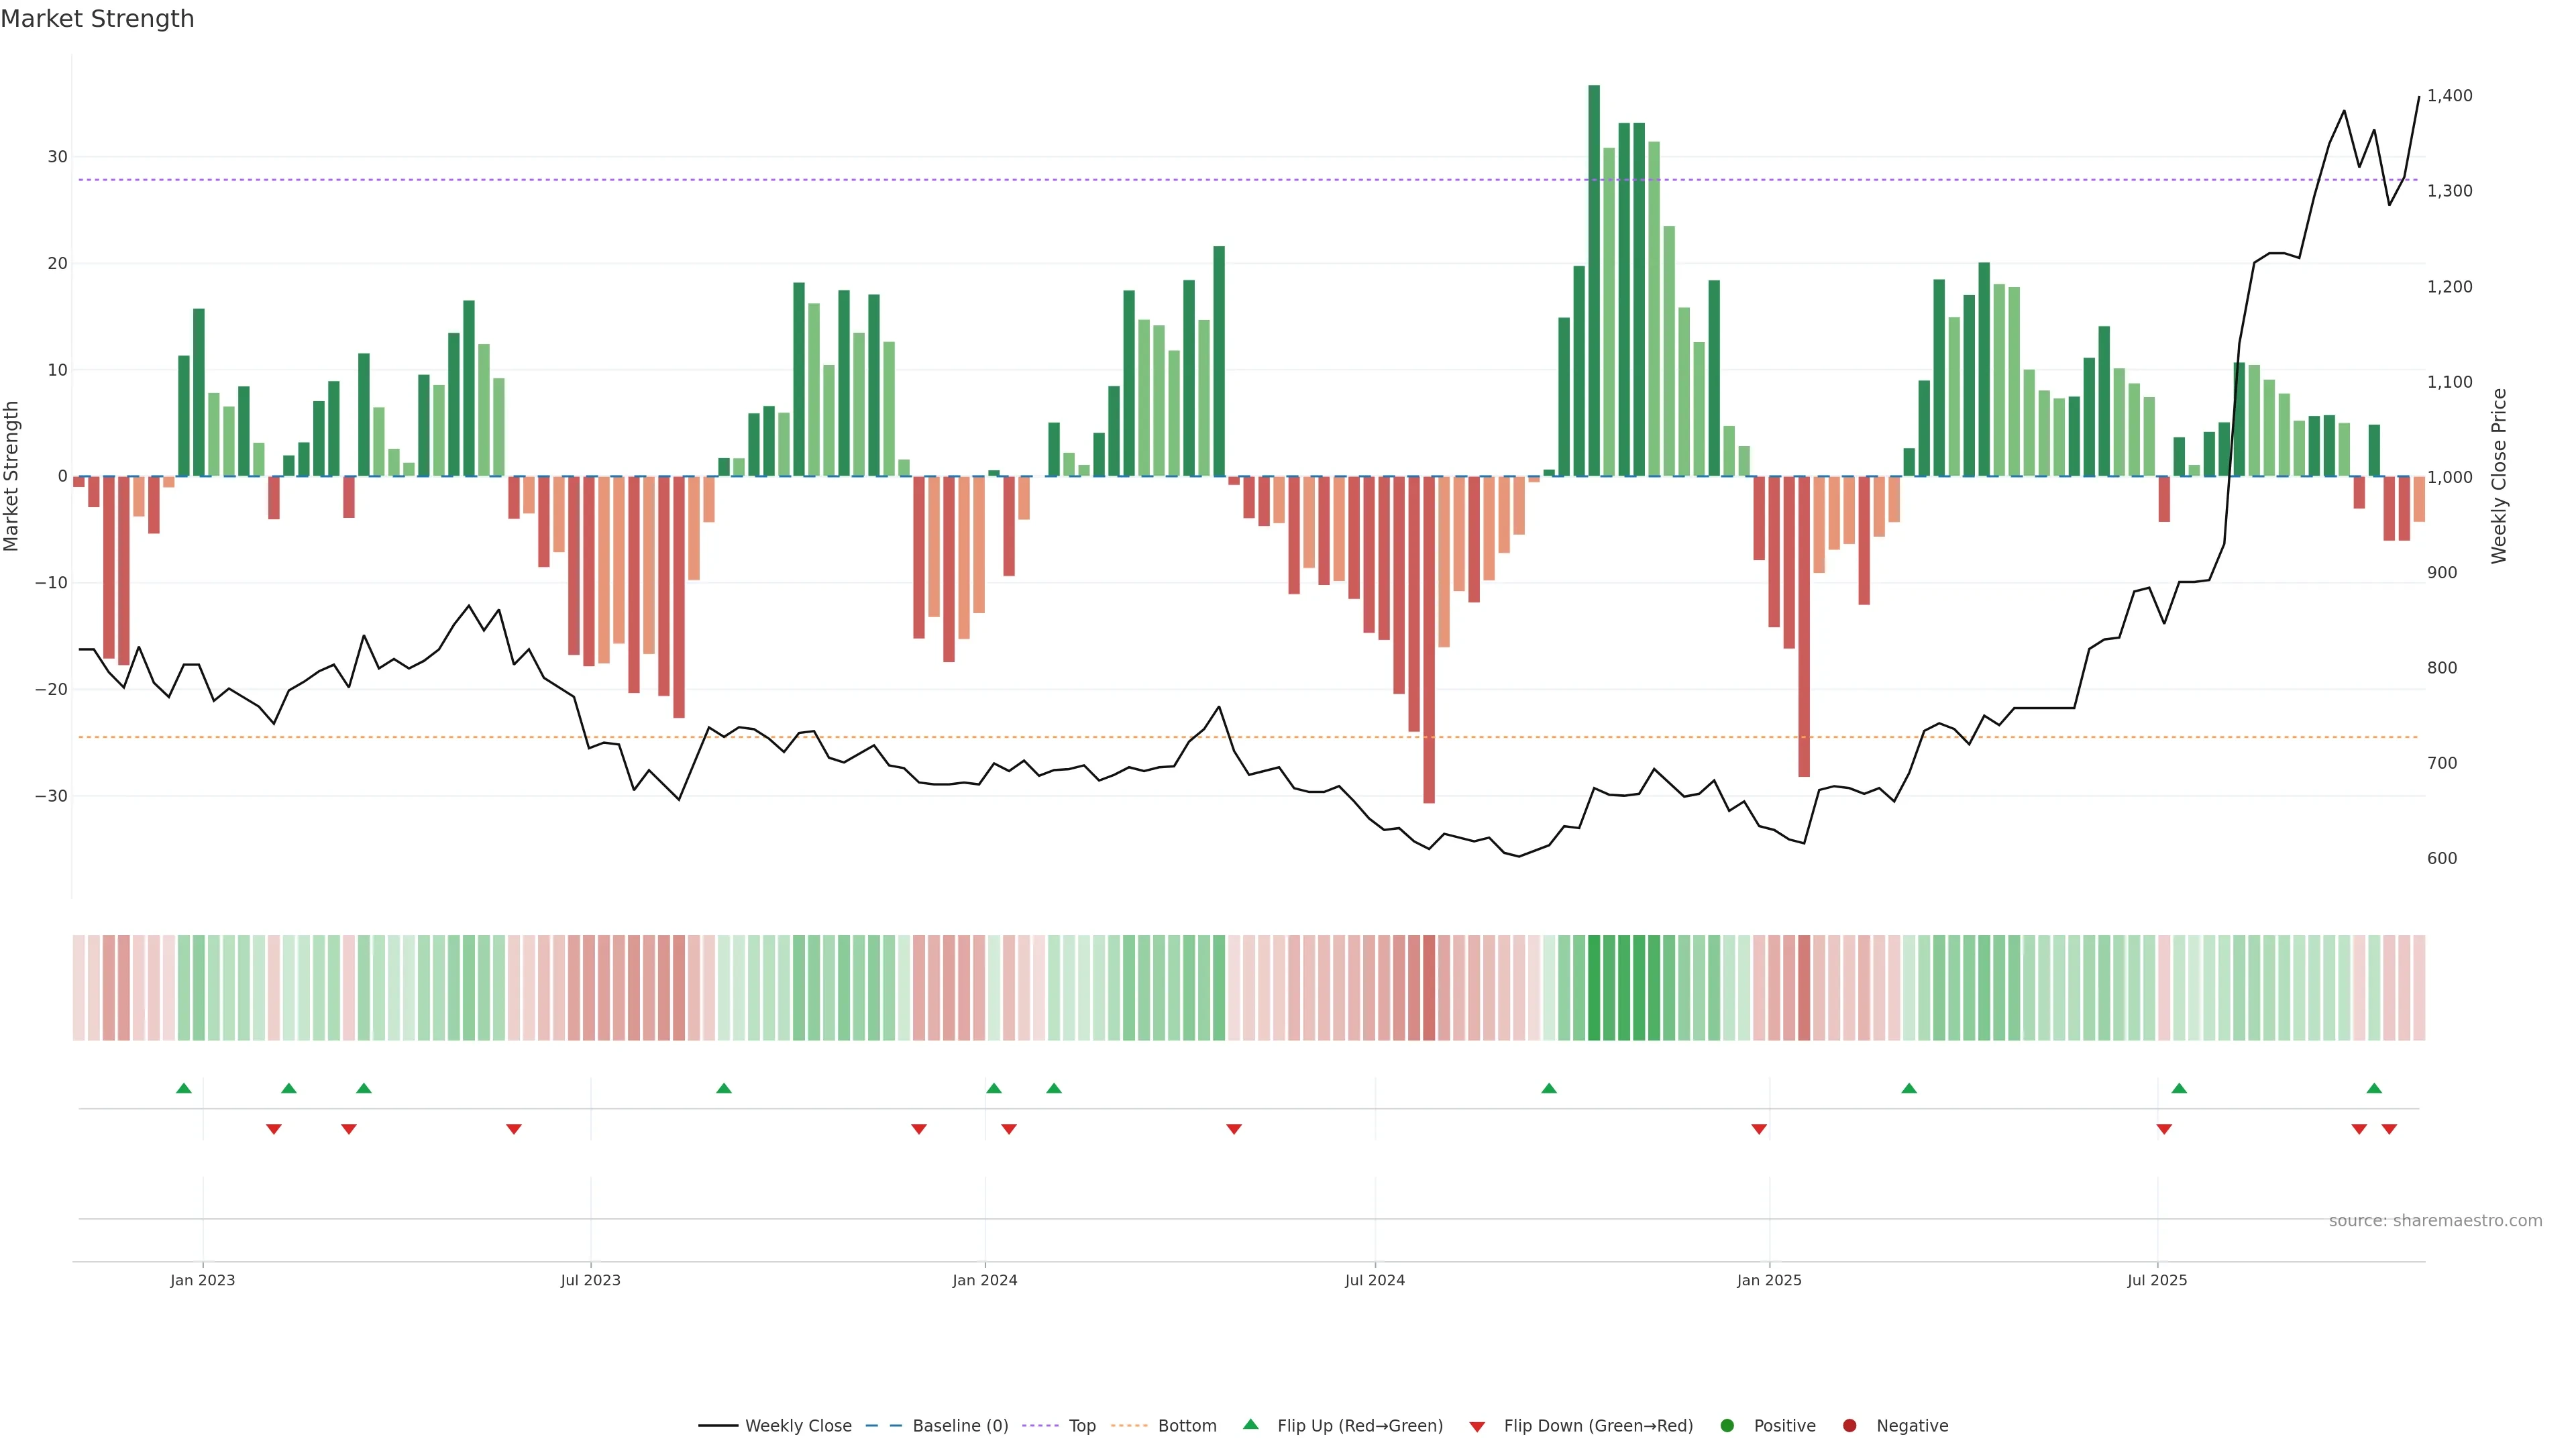The image size is (2576, 1449).
Task: Click the tallest green strength bar
Action: [x=1594, y=280]
